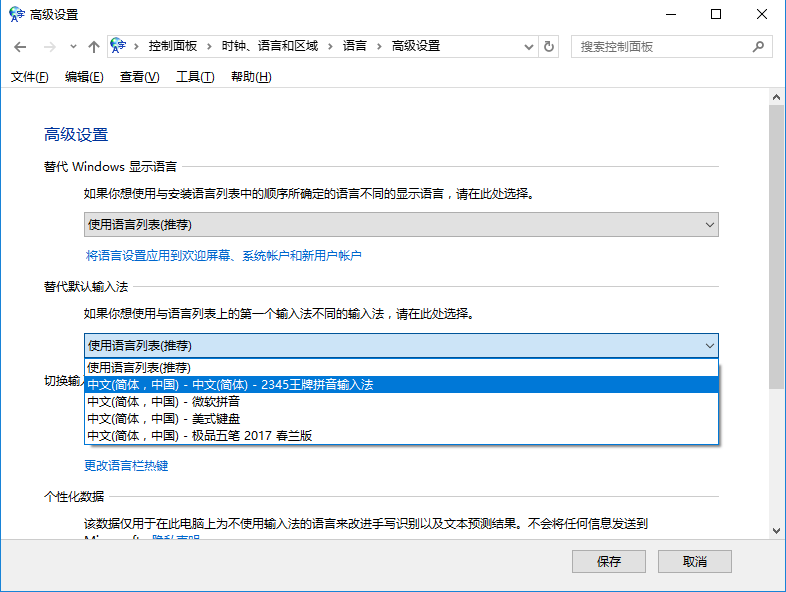Open the 查看(V) menu
Viewport: 786px width, 592px height.
coord(139,77)
